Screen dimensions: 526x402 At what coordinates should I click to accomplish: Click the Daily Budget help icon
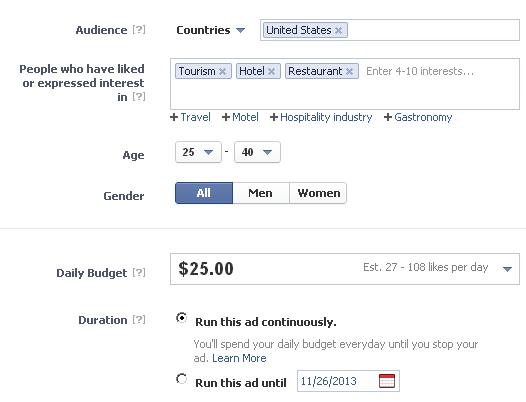pyautogui.click(x=139, y=272)
